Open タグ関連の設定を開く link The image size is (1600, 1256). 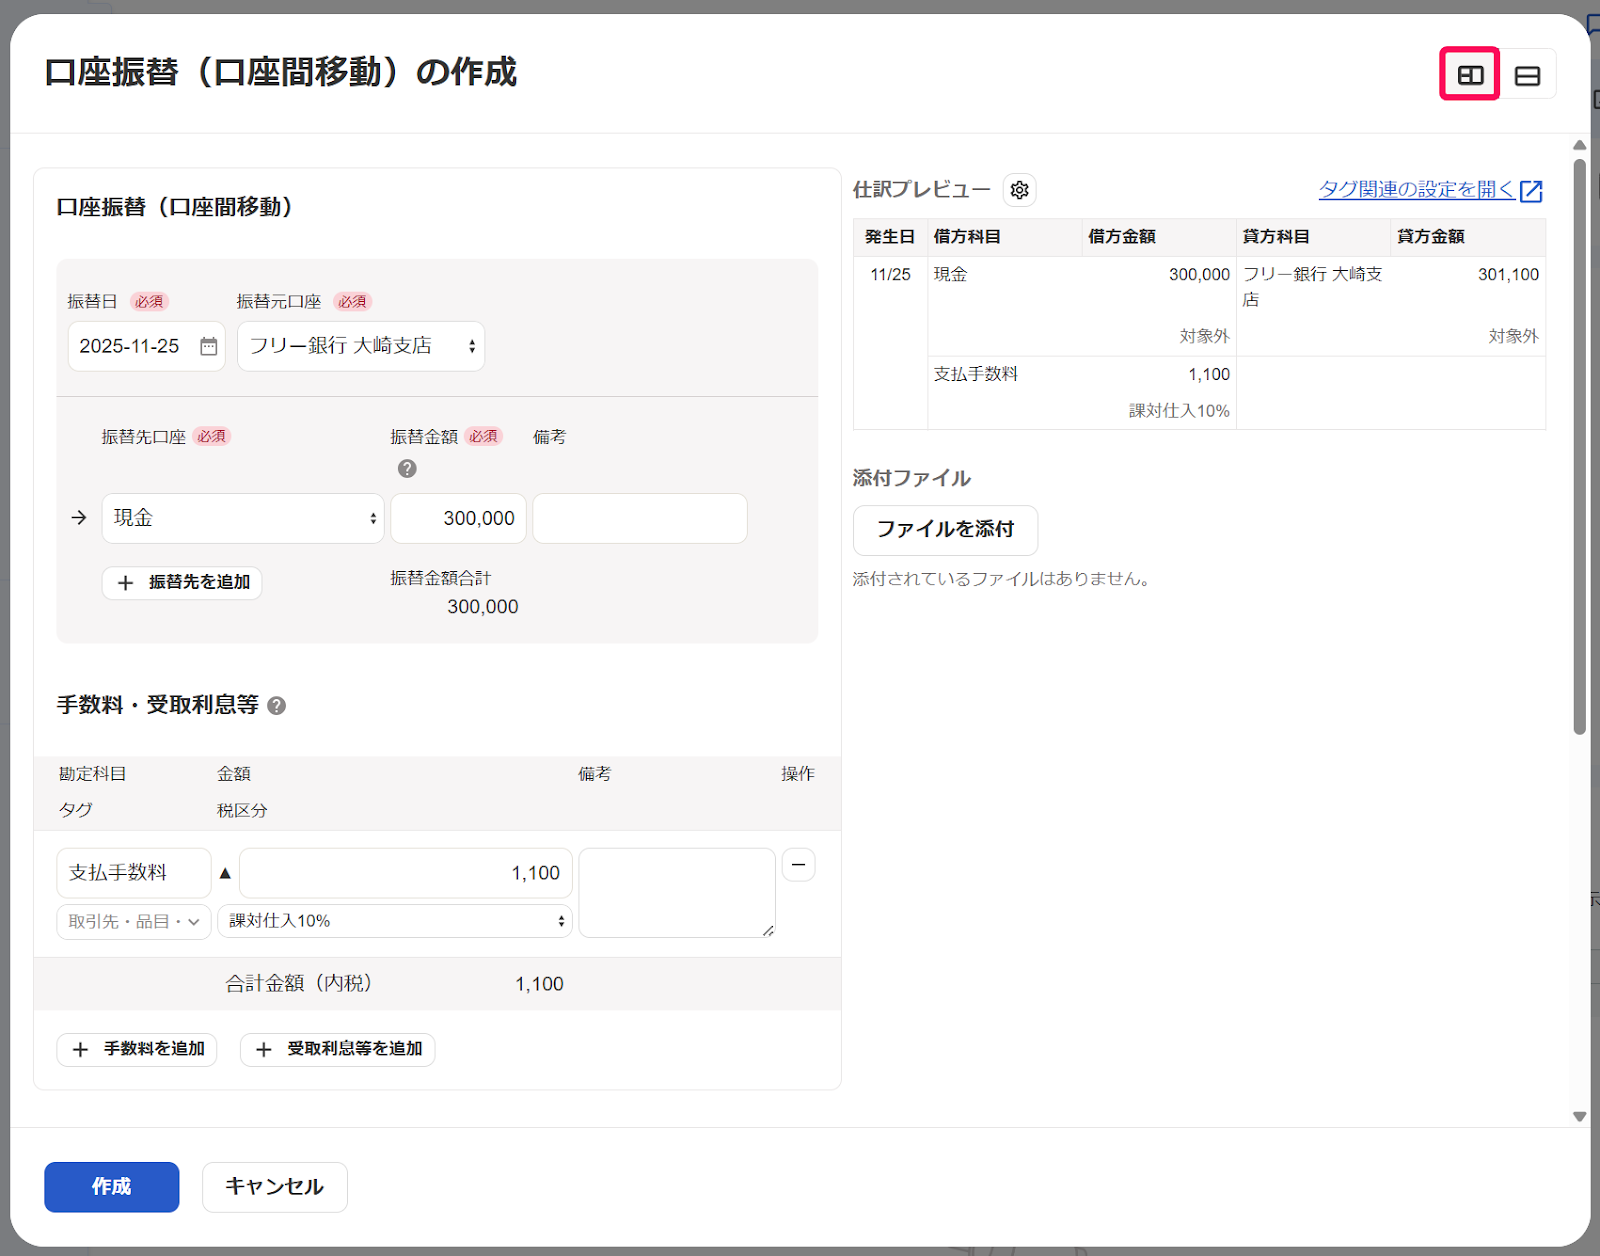click(1415, 189)
